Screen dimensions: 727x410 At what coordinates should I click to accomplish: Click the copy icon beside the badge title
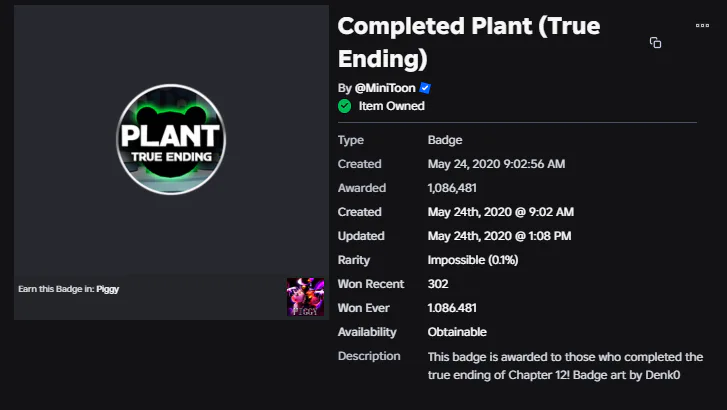coord(655,43)
